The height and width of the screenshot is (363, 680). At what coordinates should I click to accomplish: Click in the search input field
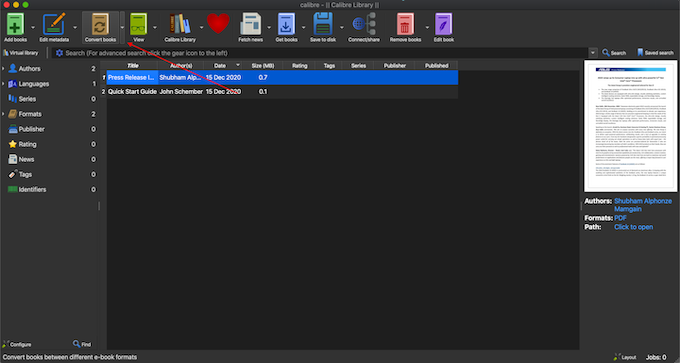(325, 53)
